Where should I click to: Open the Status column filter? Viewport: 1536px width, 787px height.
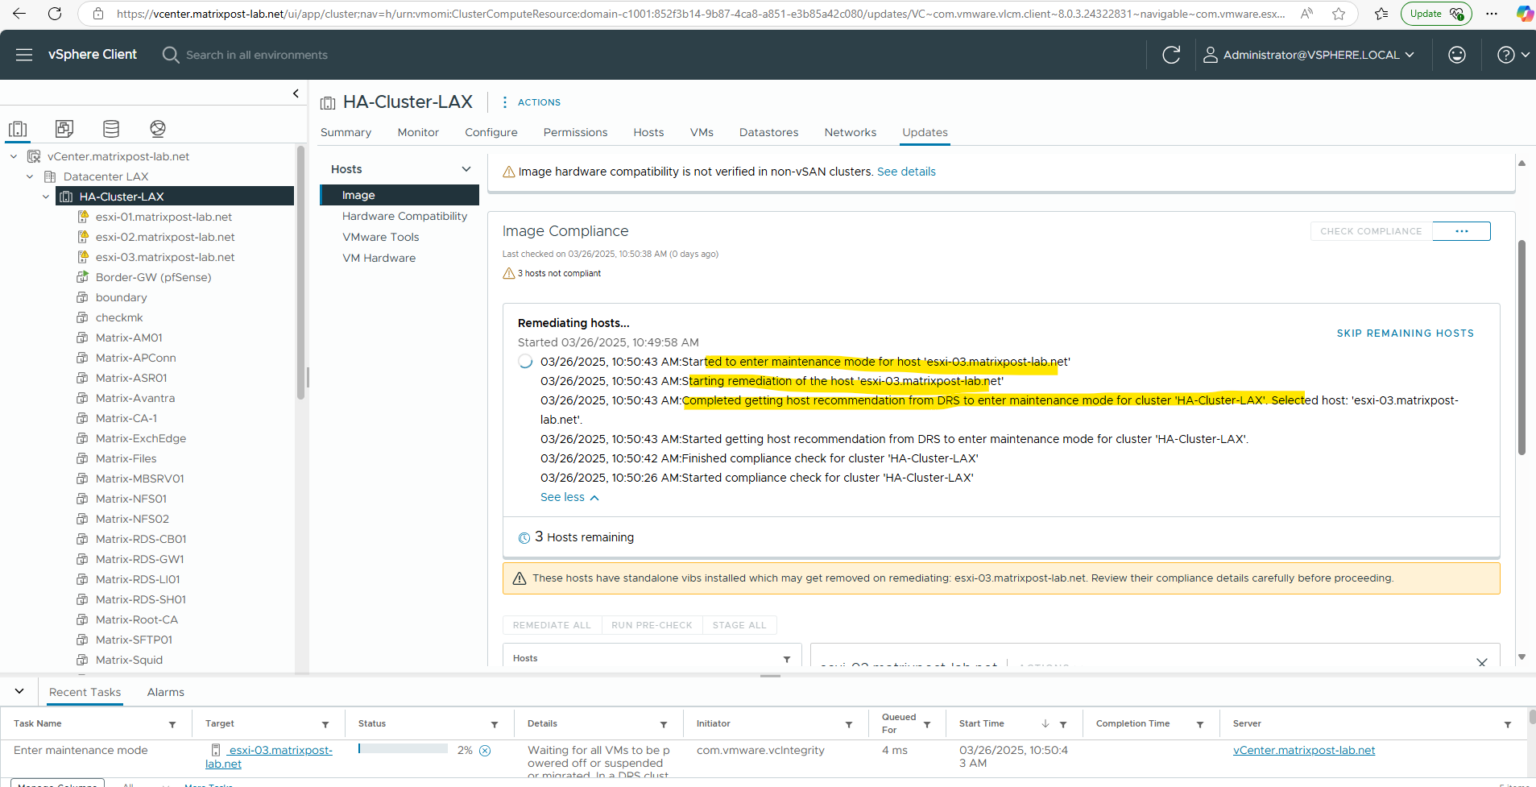point(495,723)
